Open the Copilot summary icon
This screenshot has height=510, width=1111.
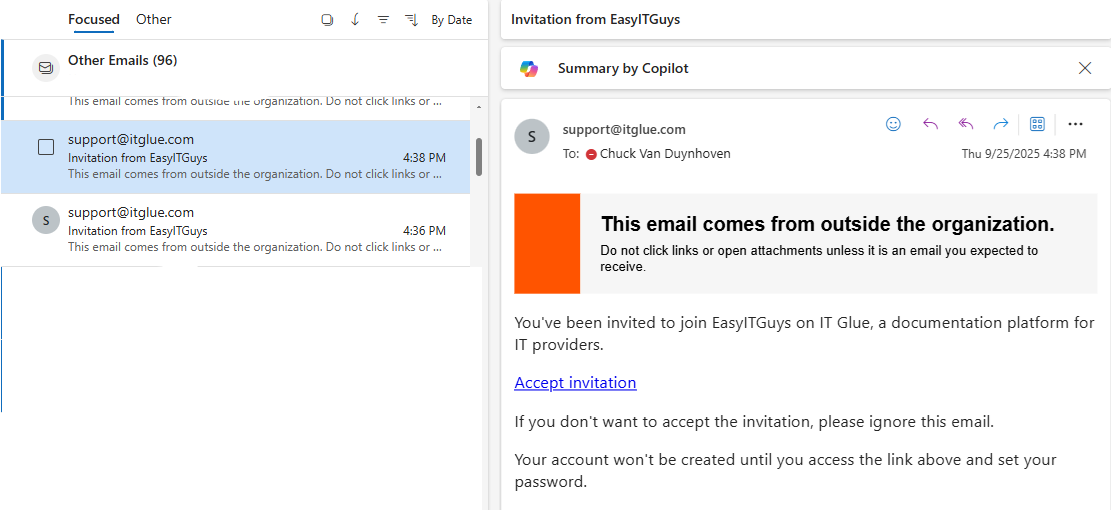[x=529, y=68]
